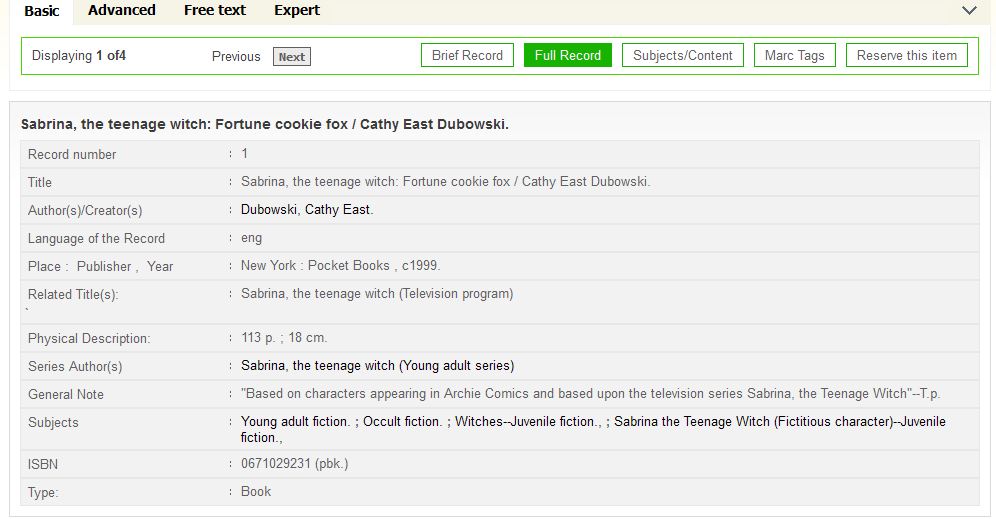Go to the Expert search tab
This screenshot has height=519, width=996.
coord(297,11)
